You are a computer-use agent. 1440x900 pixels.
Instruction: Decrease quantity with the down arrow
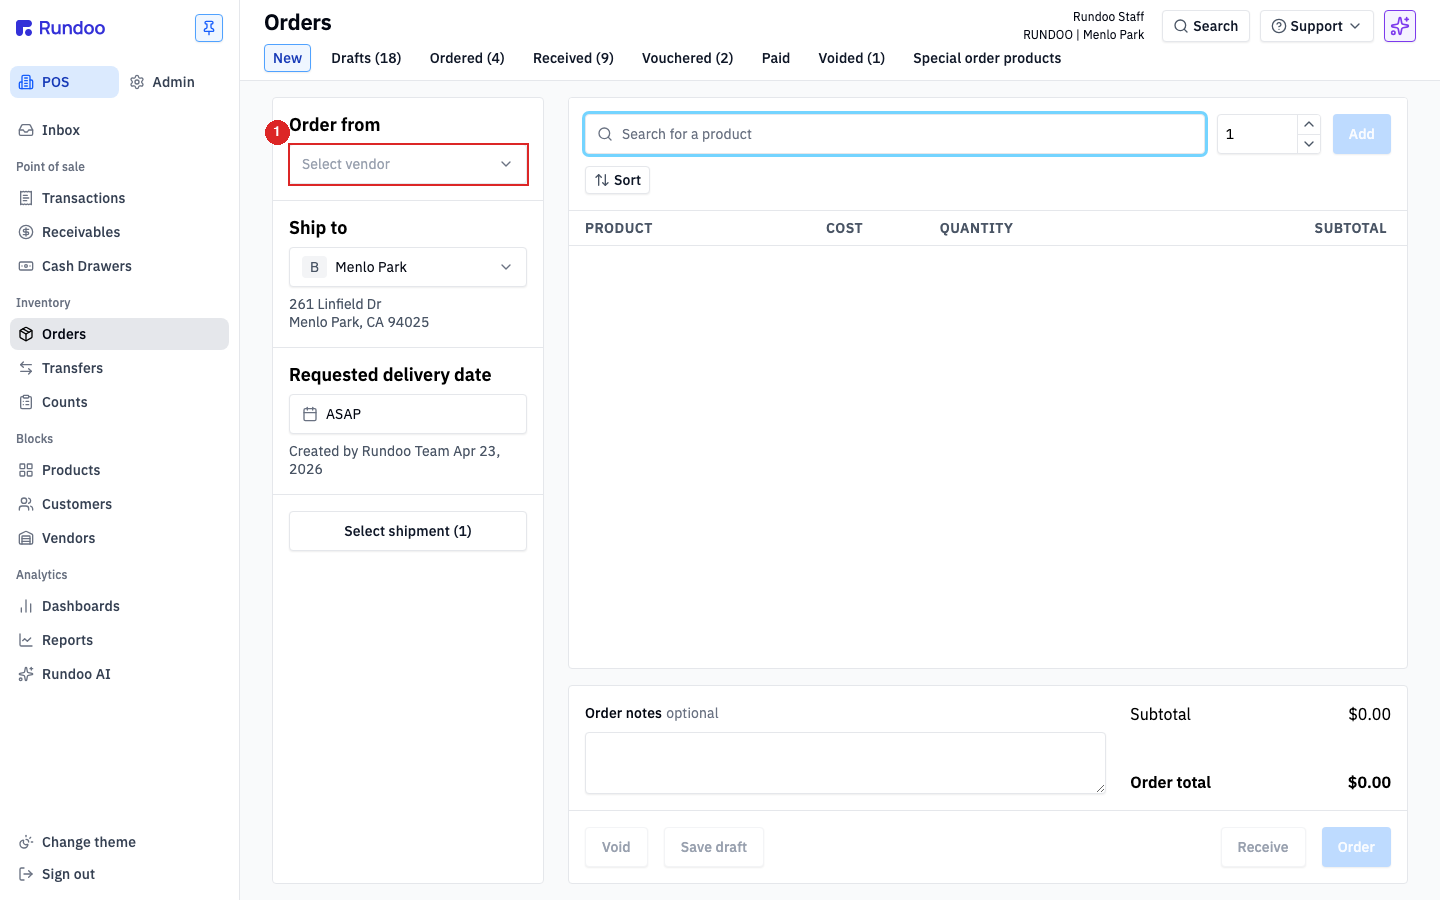[1309, 144]
